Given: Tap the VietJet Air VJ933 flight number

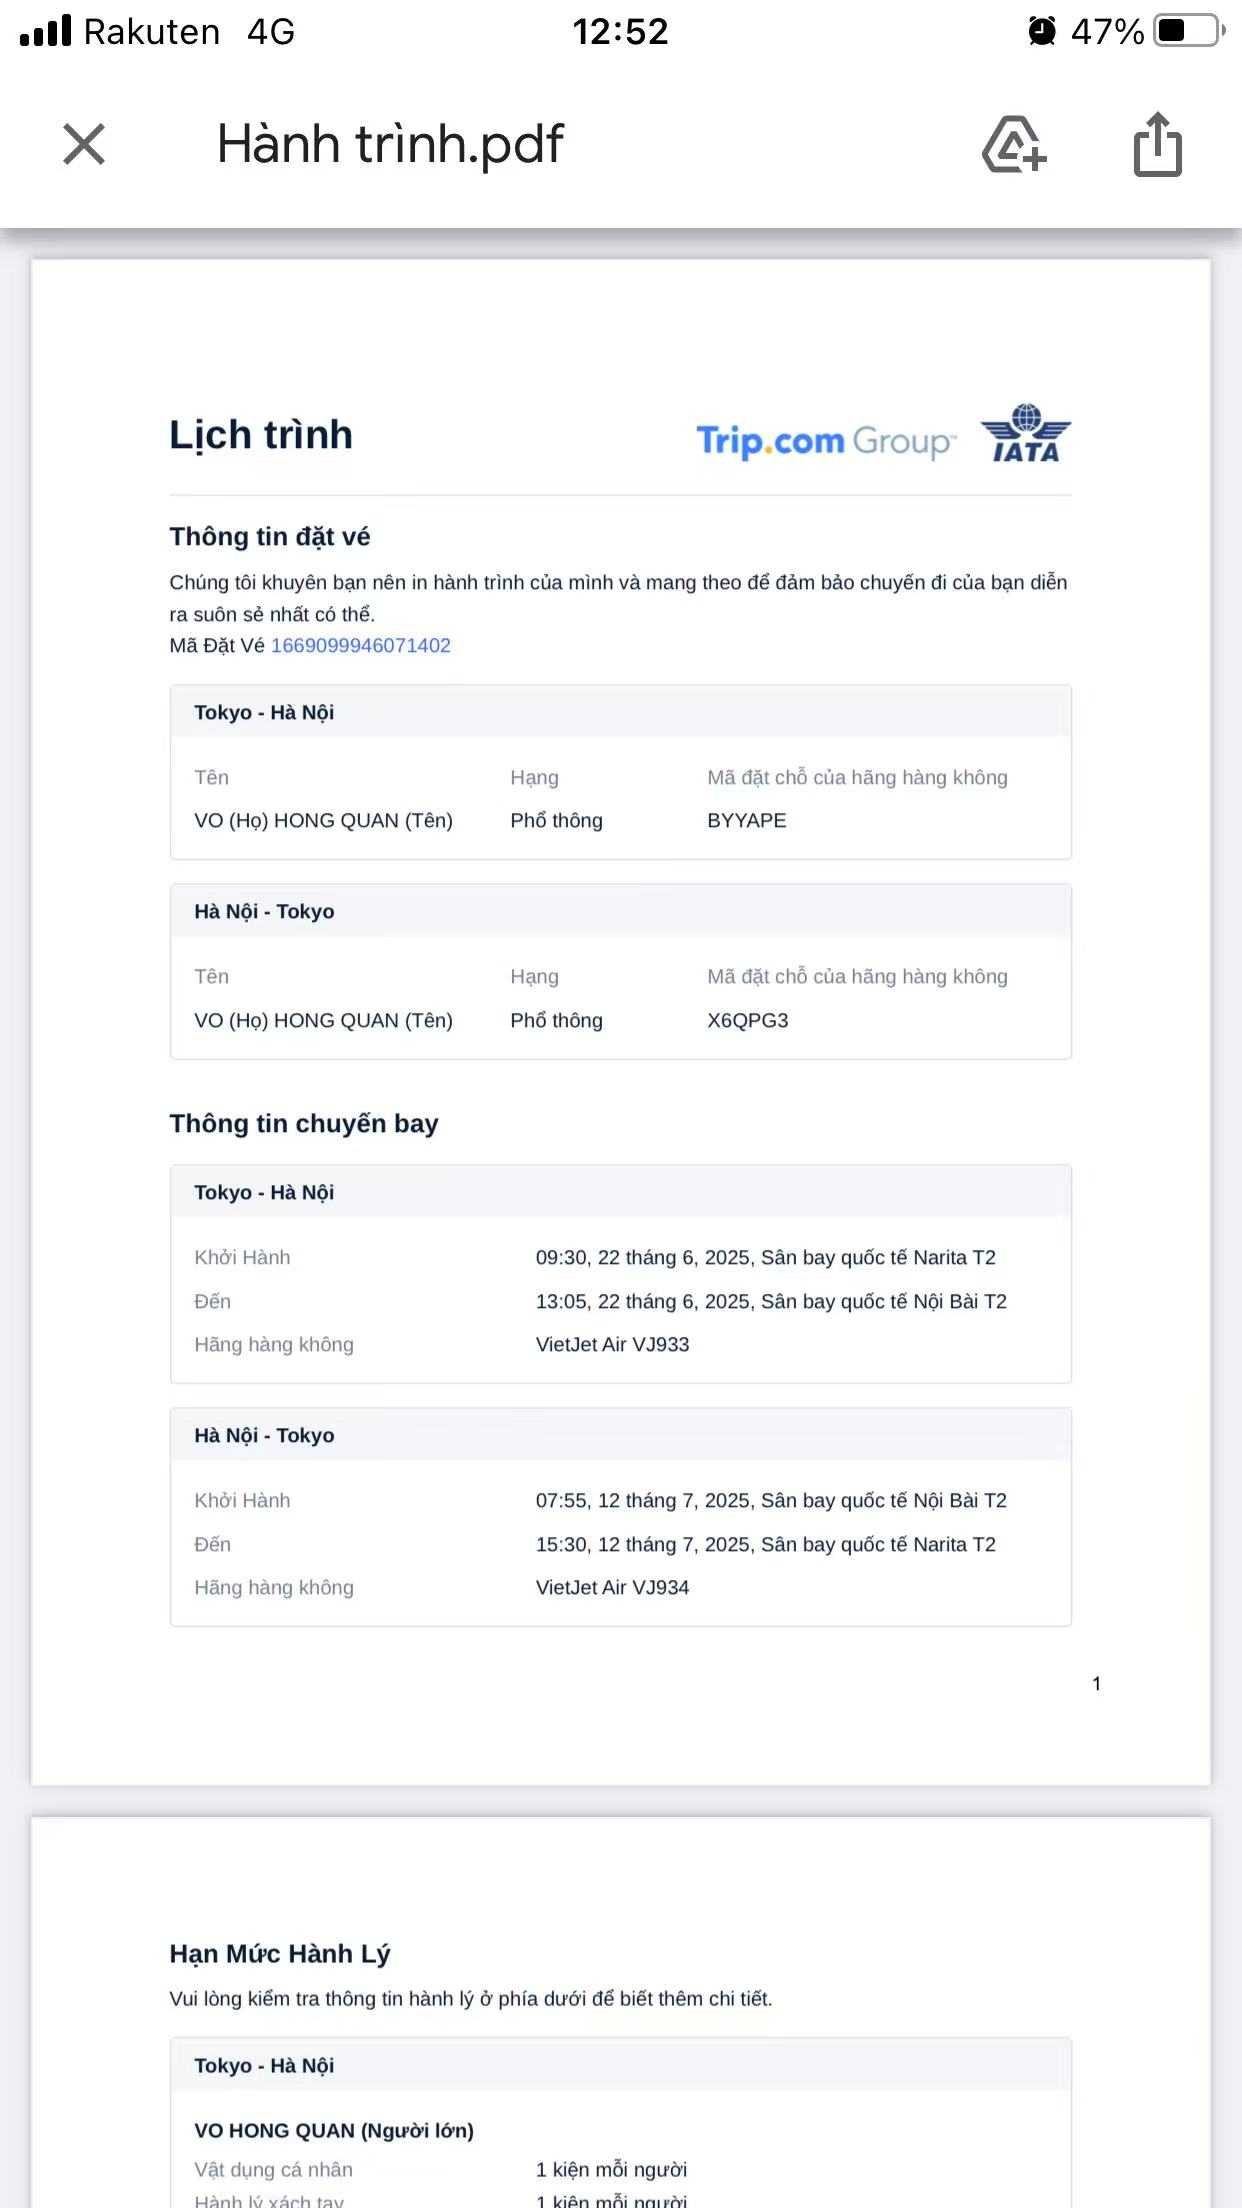Looking at the screenshot, I should click(x=612, y=1344).
